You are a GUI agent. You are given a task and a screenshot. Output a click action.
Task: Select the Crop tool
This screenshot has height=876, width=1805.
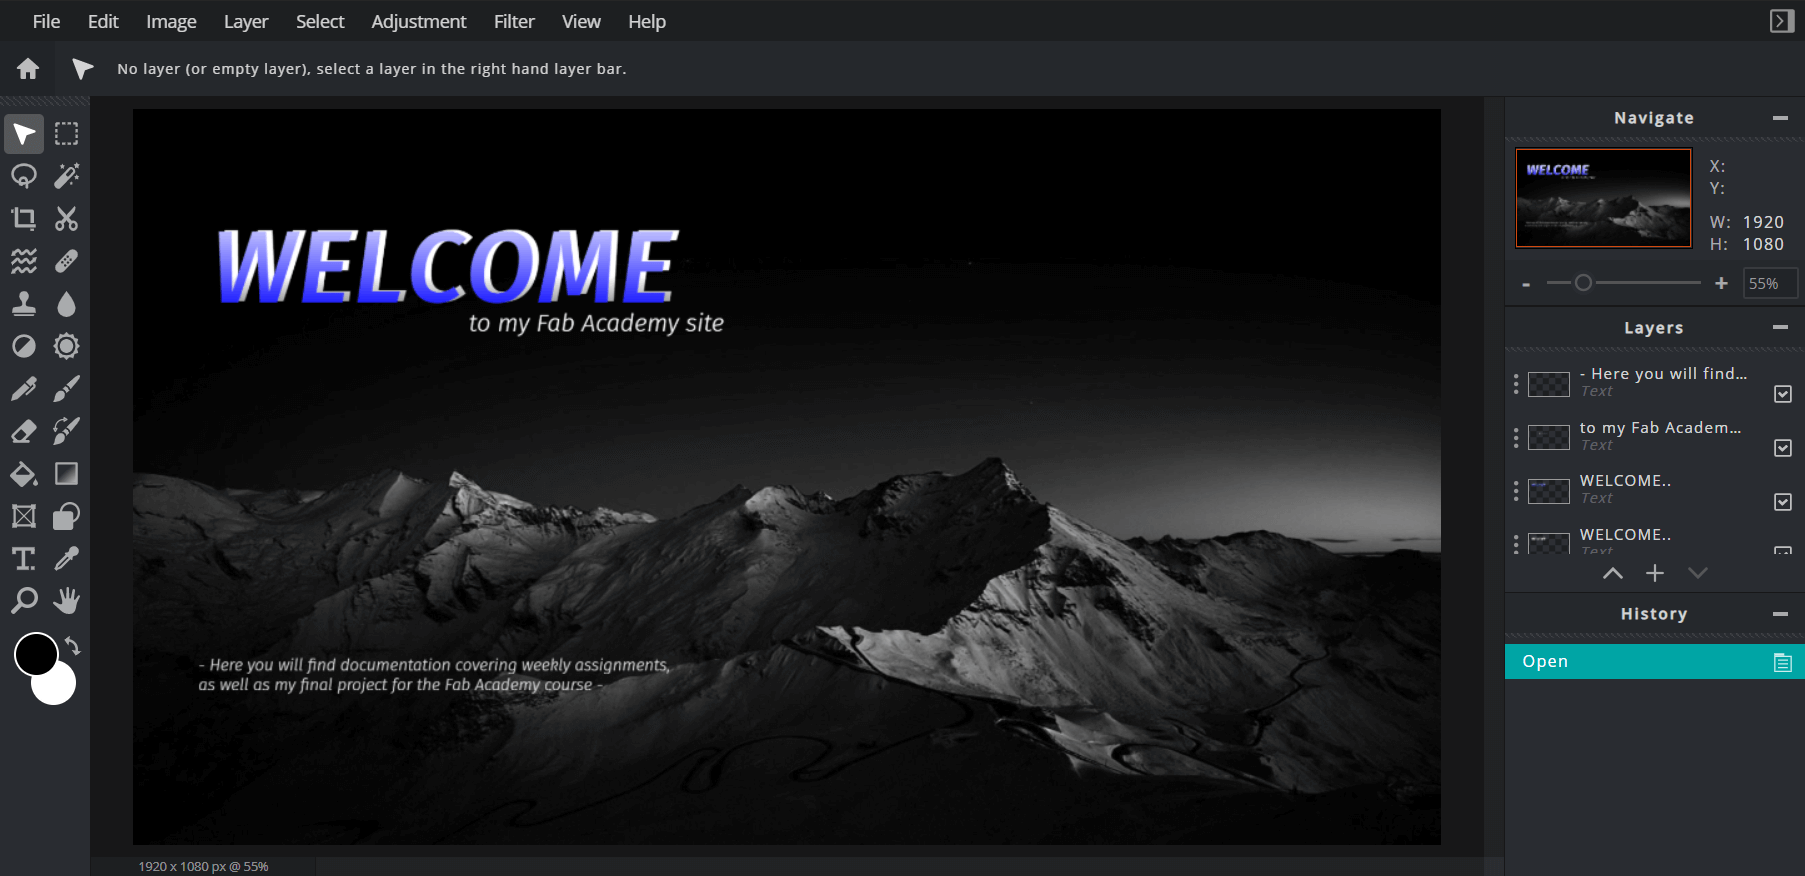24,219
